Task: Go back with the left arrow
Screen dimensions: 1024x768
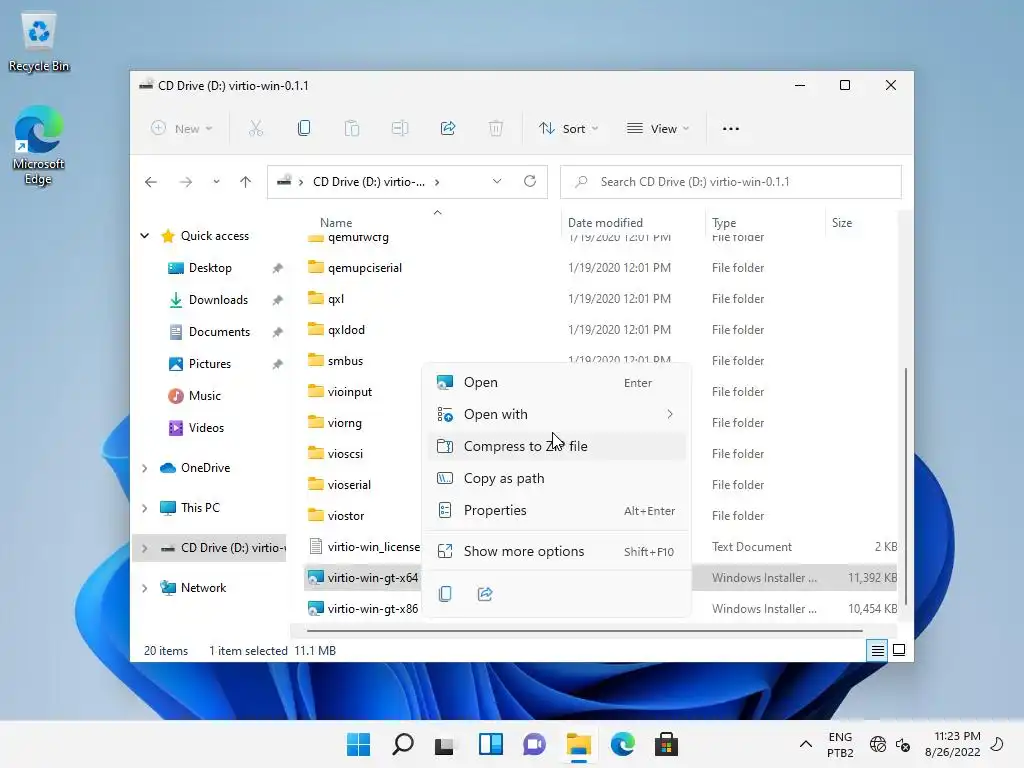Action: point(151,182)
